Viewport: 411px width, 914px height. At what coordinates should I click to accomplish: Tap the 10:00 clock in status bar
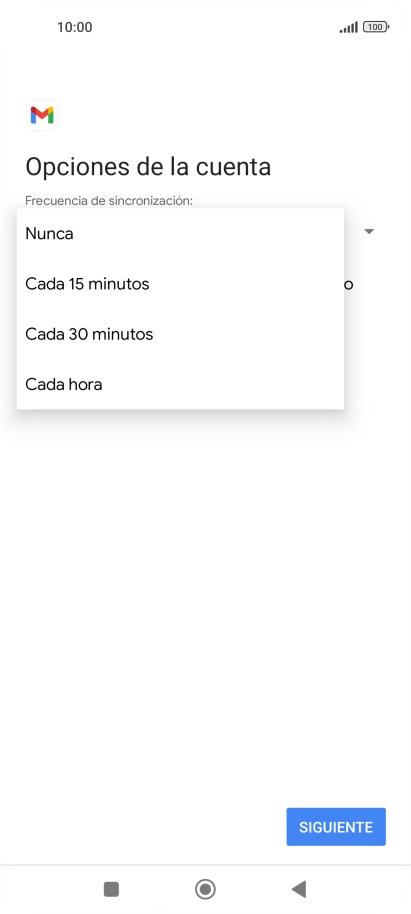coord(75,27)
